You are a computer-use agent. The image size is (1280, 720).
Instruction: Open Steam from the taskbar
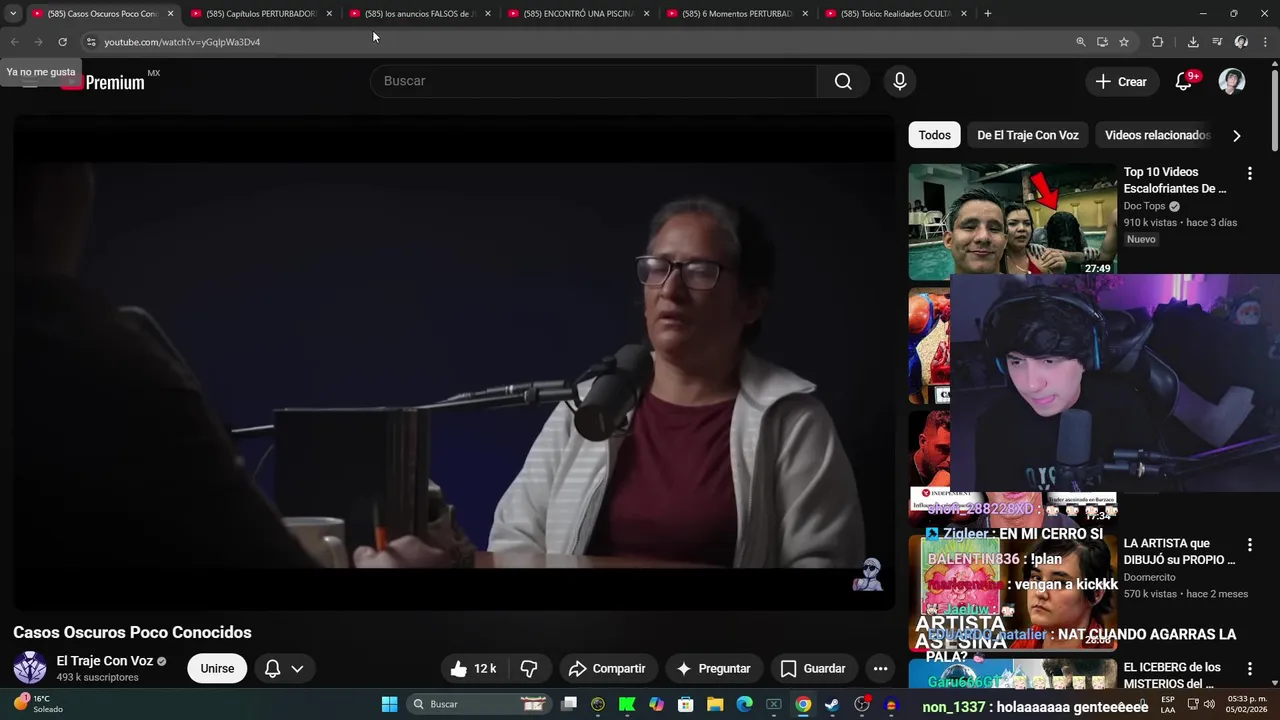832,704
